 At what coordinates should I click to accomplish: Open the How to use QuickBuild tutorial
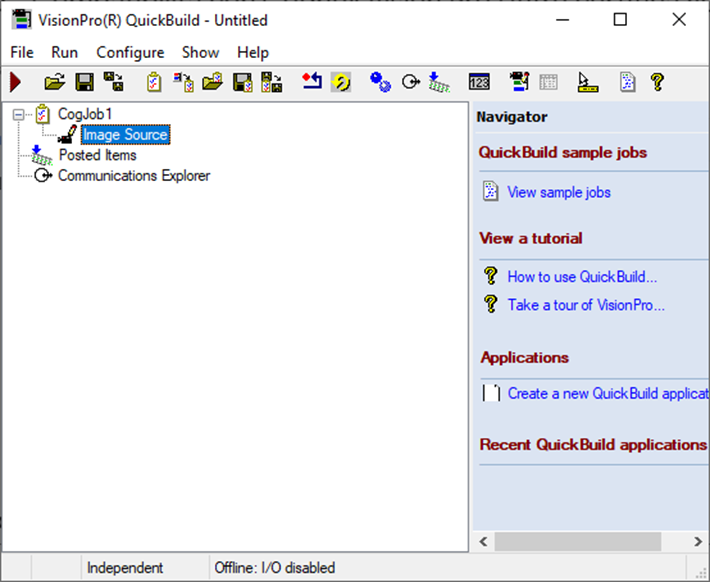tap(582, 277)
